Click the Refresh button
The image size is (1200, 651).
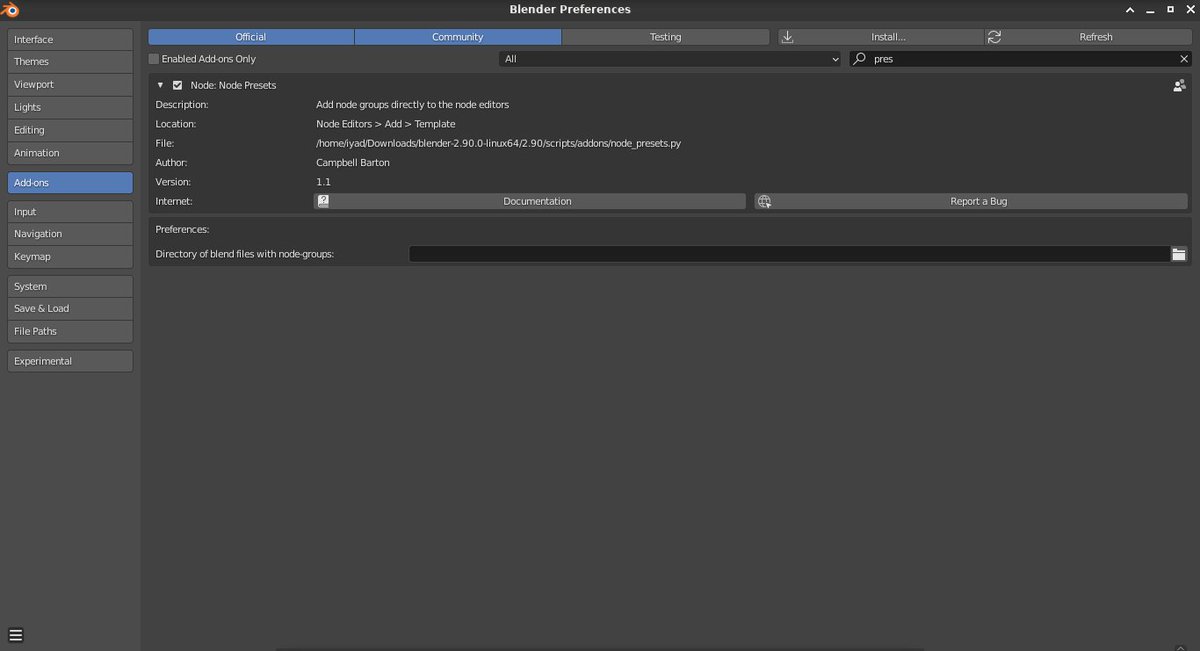pyautogui.click(x=1088, y=37)
